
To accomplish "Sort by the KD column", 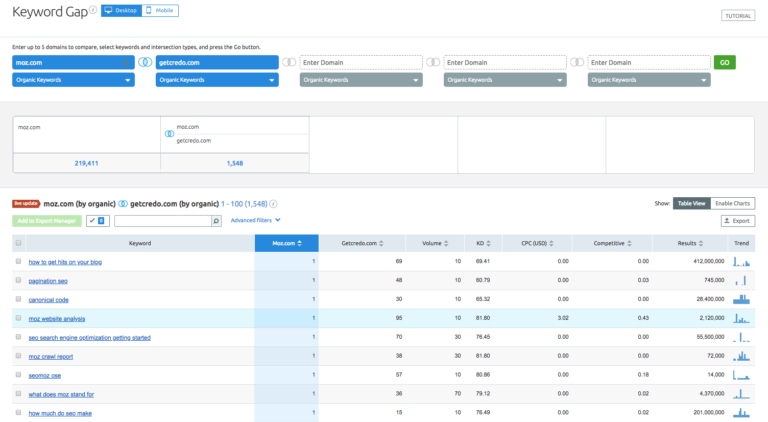I will pyautogui.click(x=483, y=243).
